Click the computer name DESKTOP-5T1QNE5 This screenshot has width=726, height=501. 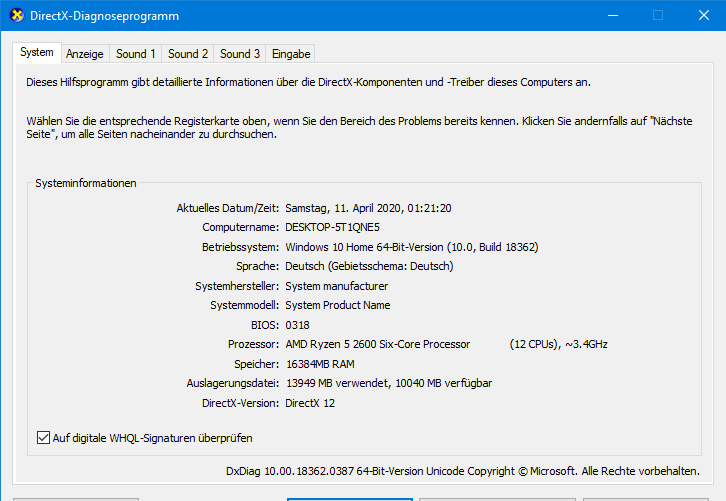point(332,227)
